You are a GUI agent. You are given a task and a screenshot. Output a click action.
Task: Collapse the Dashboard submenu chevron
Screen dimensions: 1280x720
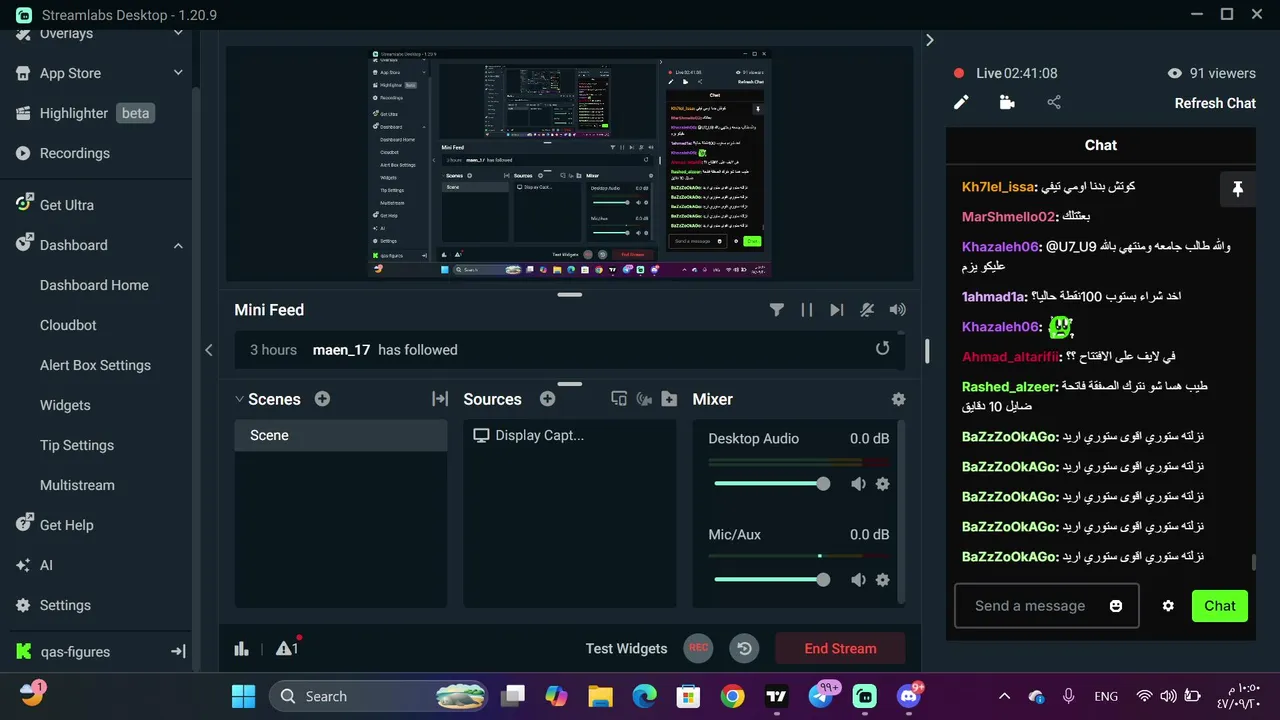(x=178, y=245)
